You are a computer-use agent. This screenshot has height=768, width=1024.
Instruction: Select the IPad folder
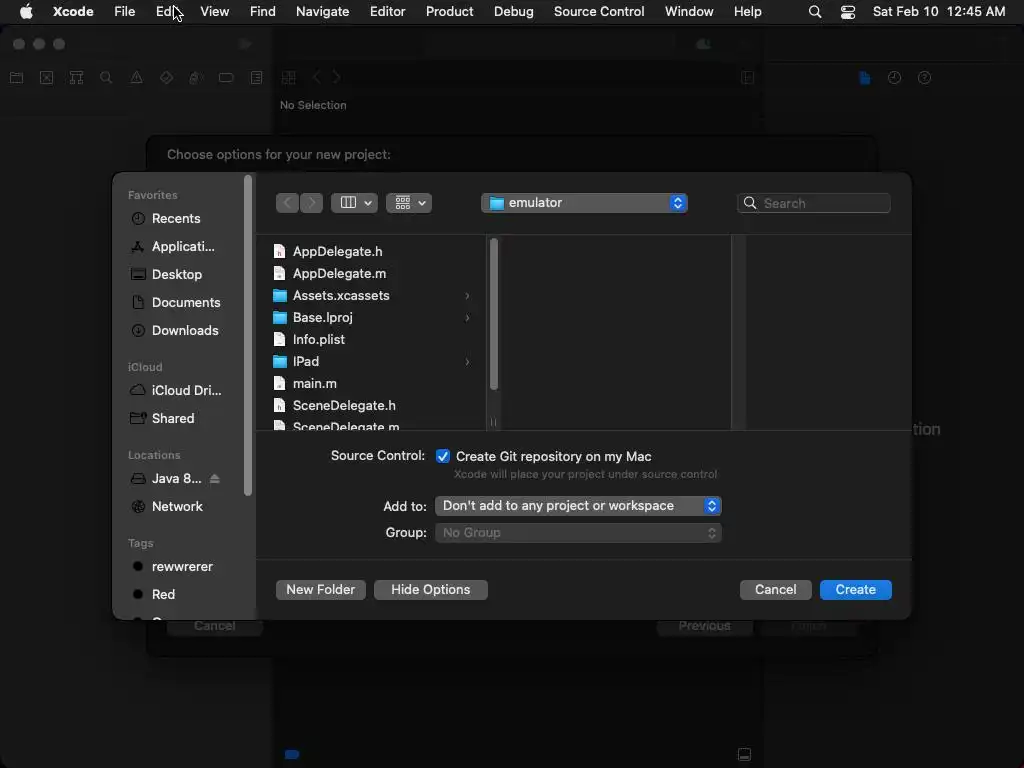click(306, 362)
